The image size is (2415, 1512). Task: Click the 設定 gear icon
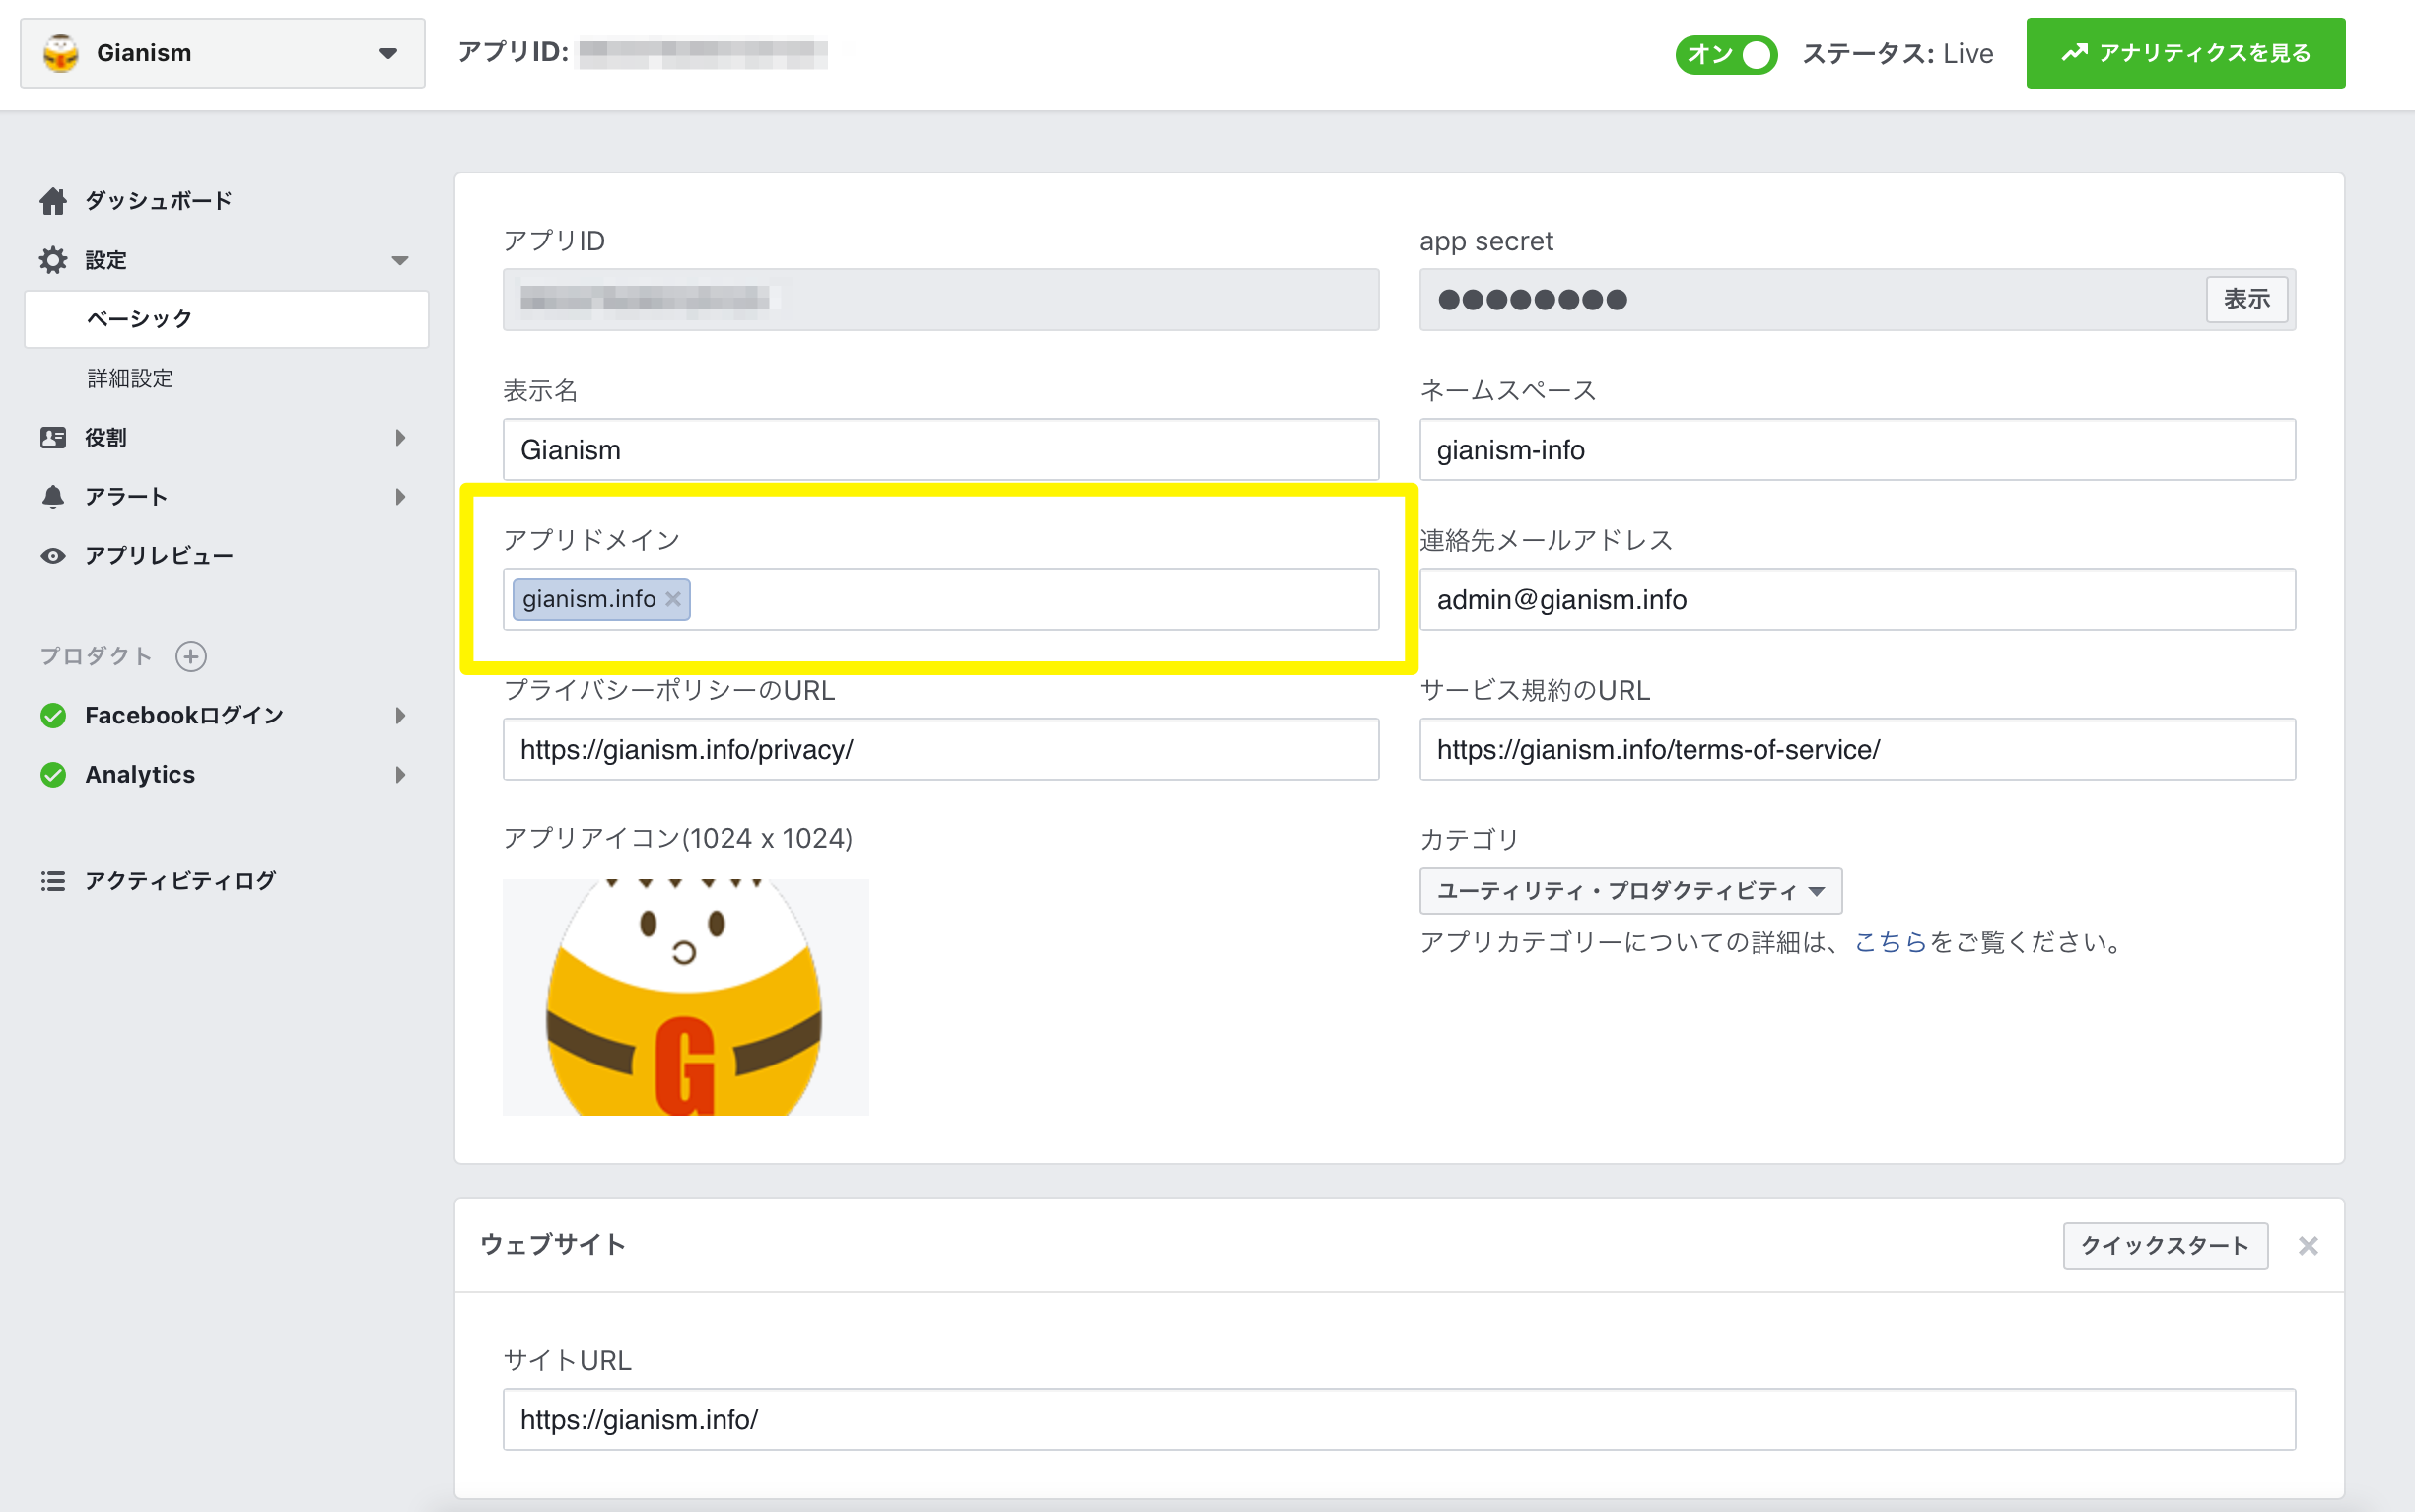pyautogui.click(x=53, y=260)
